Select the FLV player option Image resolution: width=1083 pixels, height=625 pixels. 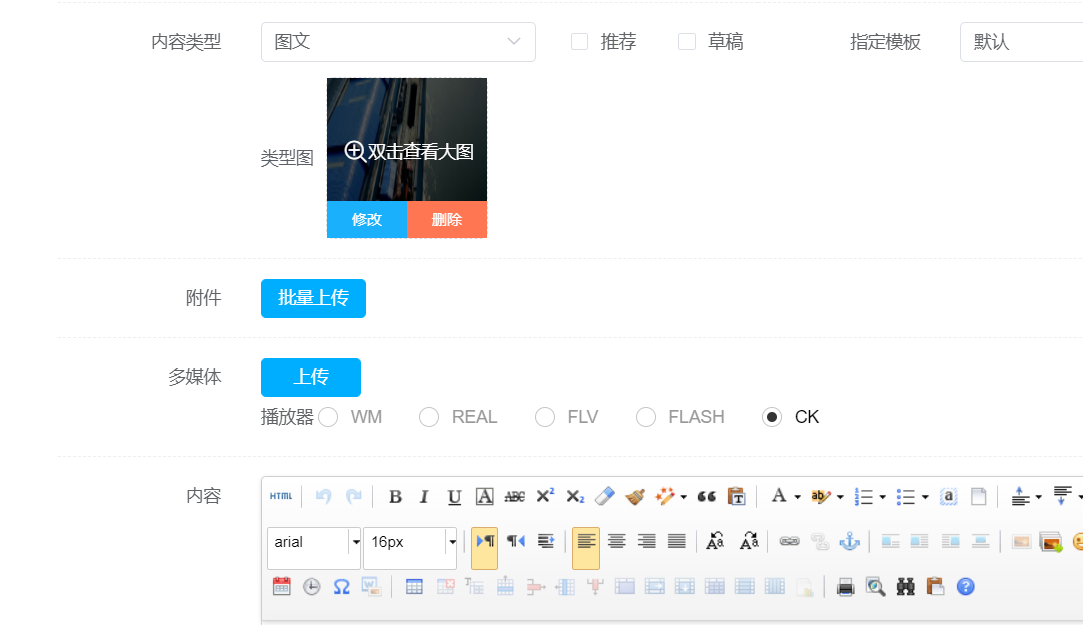(x=545, y=417)
